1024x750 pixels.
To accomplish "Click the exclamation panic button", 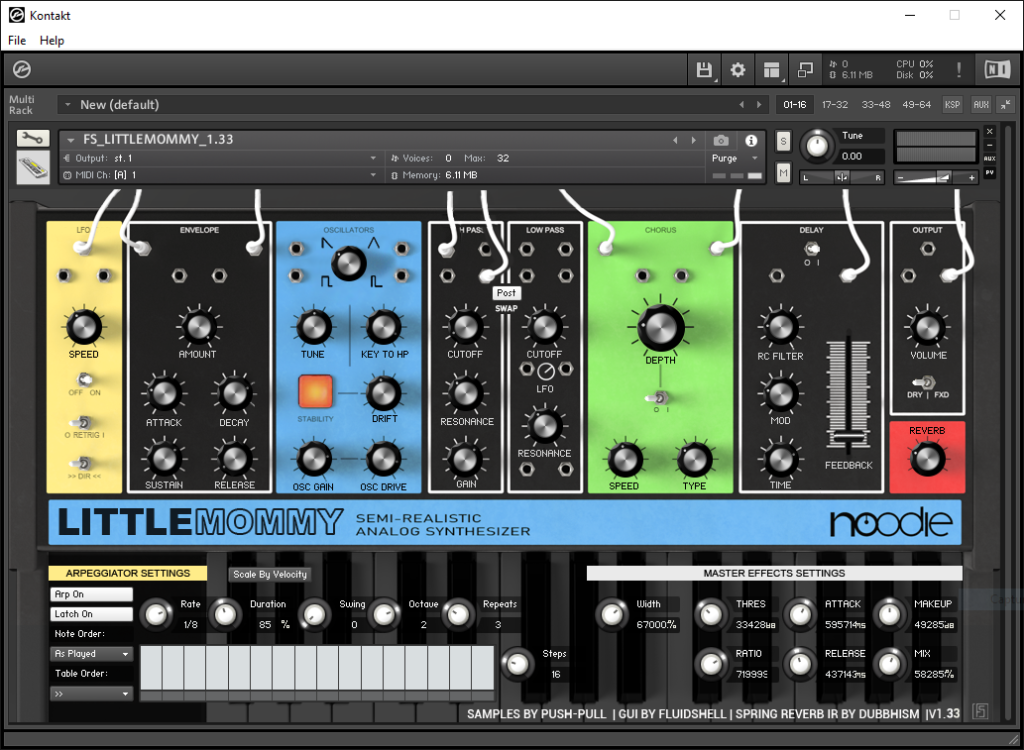I will [959, 69].
